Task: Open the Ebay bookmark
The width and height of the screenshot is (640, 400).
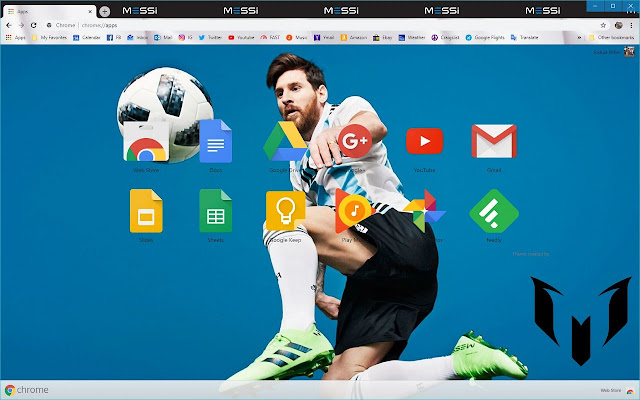Action: tap(383, 38)
